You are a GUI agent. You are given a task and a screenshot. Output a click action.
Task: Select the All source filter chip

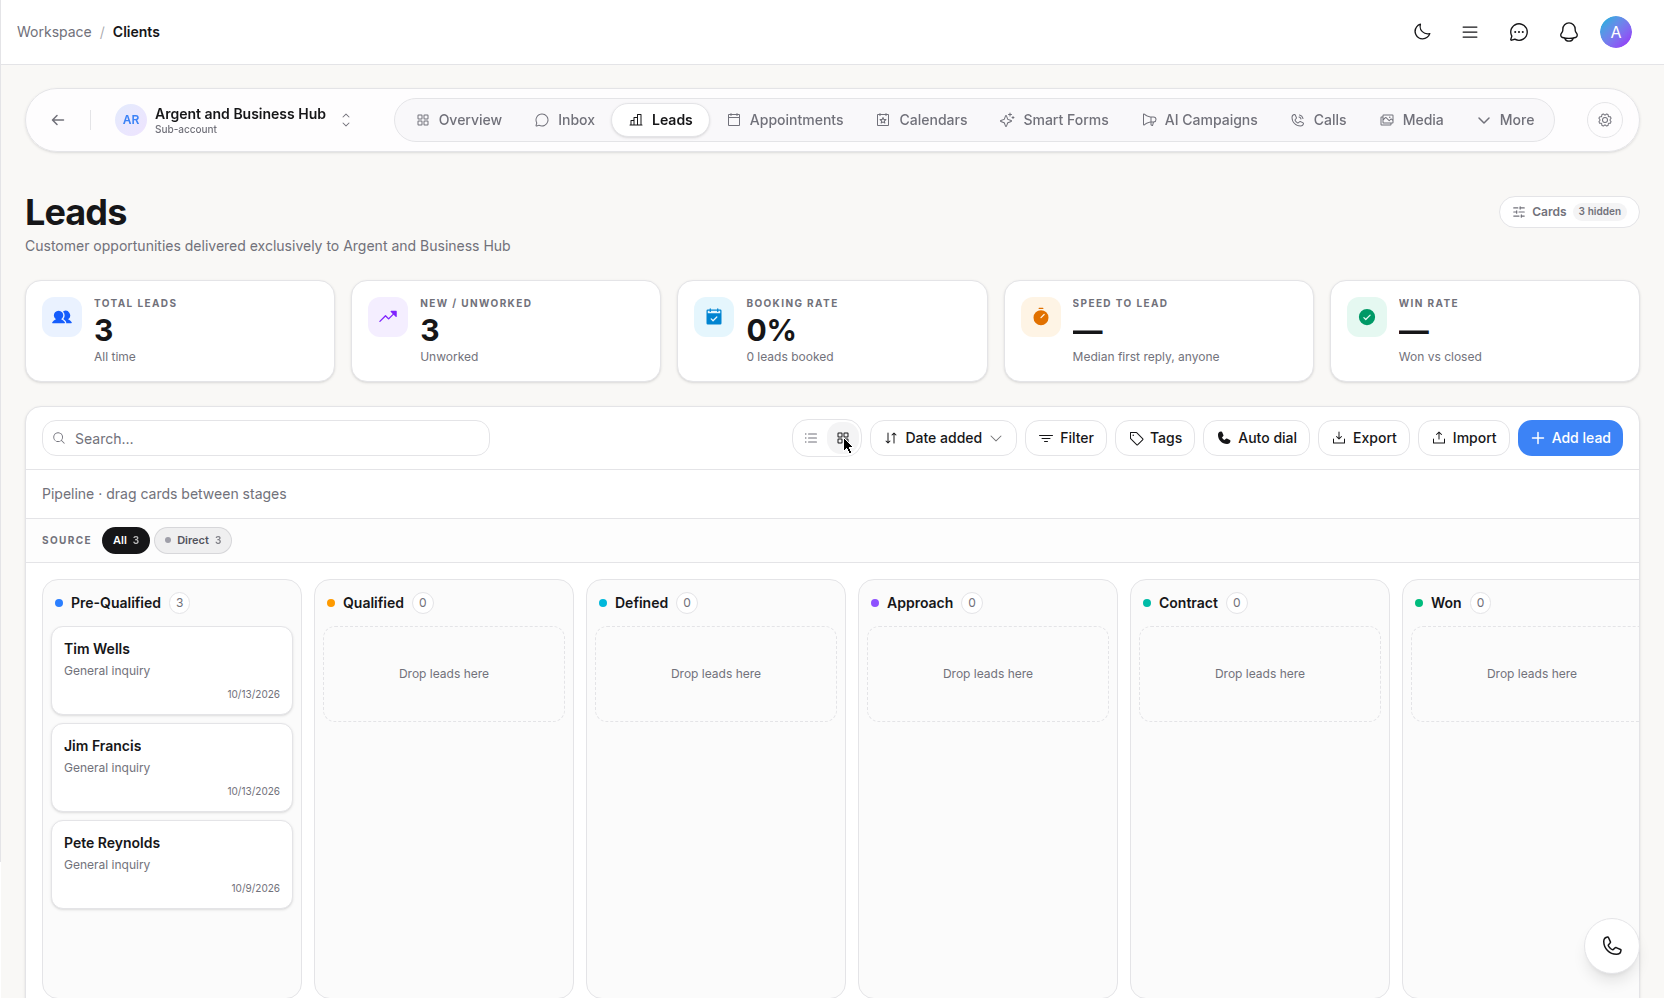click(x=126, y=540)
